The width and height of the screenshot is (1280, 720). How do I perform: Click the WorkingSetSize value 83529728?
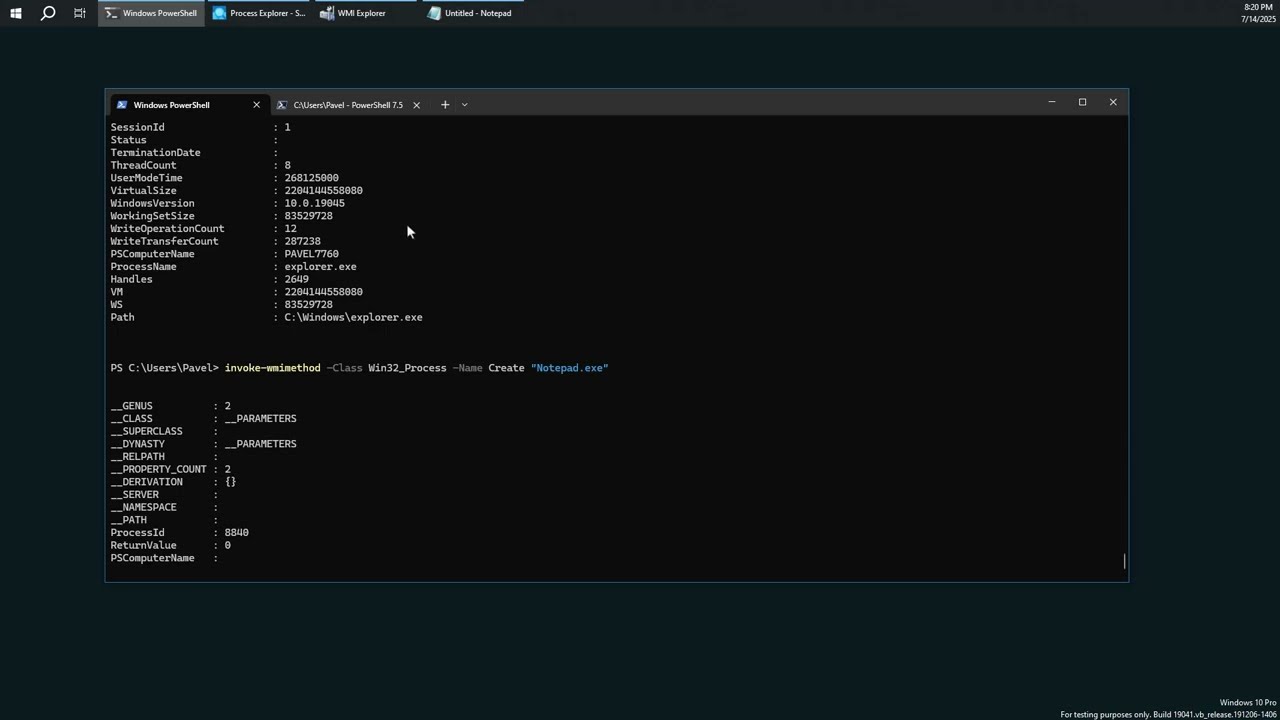tap(308, 216)
